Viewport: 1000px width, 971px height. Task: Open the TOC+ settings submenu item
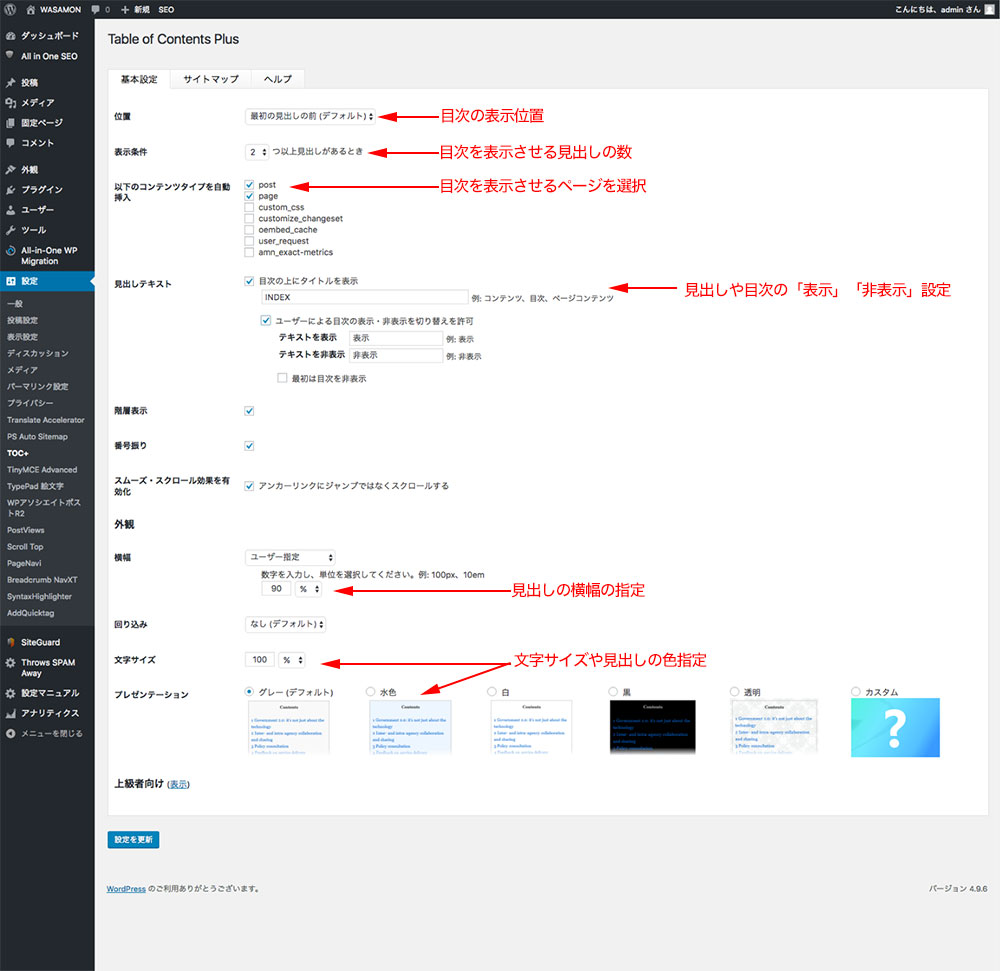coord(18,453)
